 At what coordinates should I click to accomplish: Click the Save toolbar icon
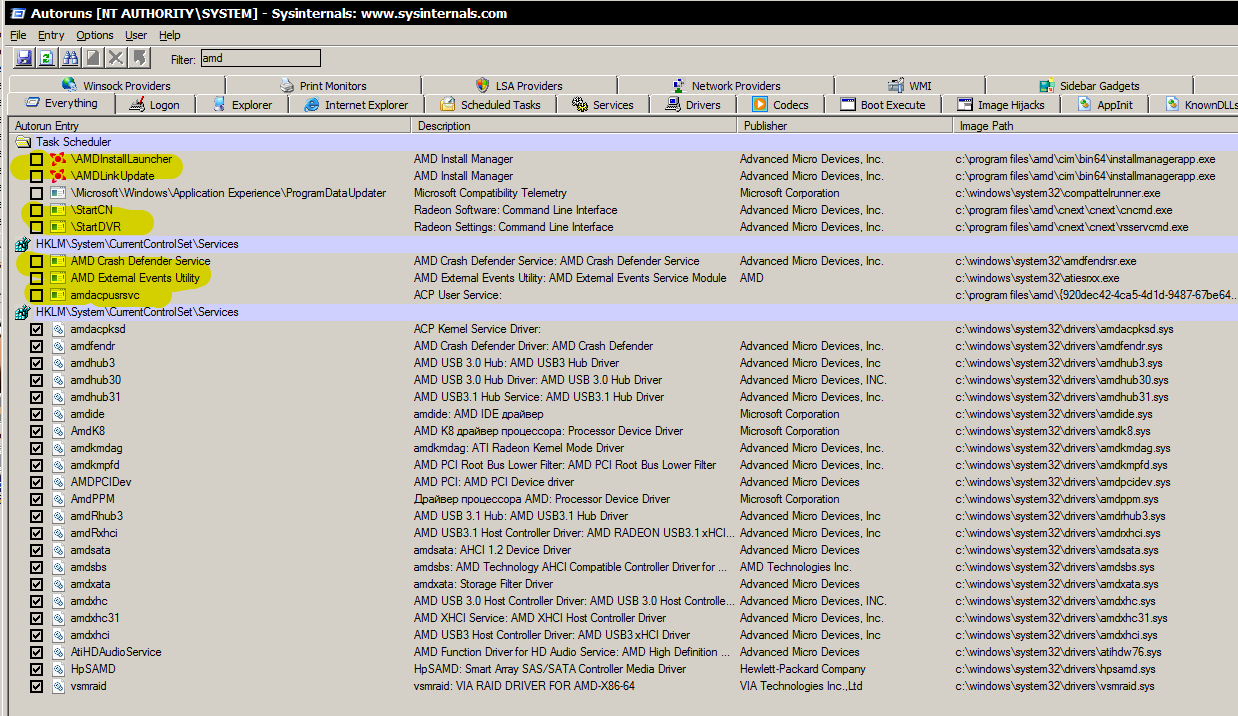coord(24,58)
